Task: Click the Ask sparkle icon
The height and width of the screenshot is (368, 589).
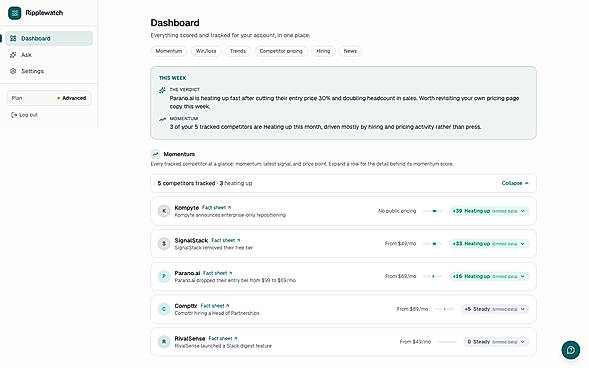Action: (x=13, y=55)
